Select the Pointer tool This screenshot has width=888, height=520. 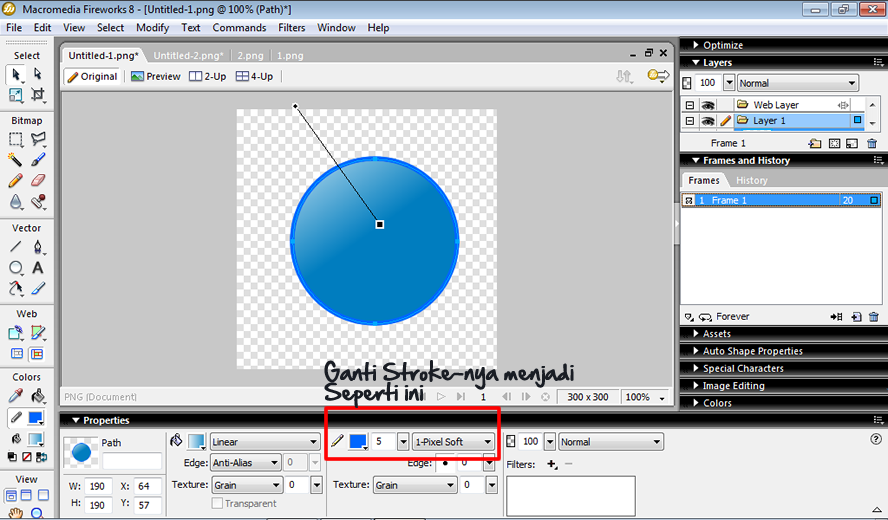pos(16,74)
